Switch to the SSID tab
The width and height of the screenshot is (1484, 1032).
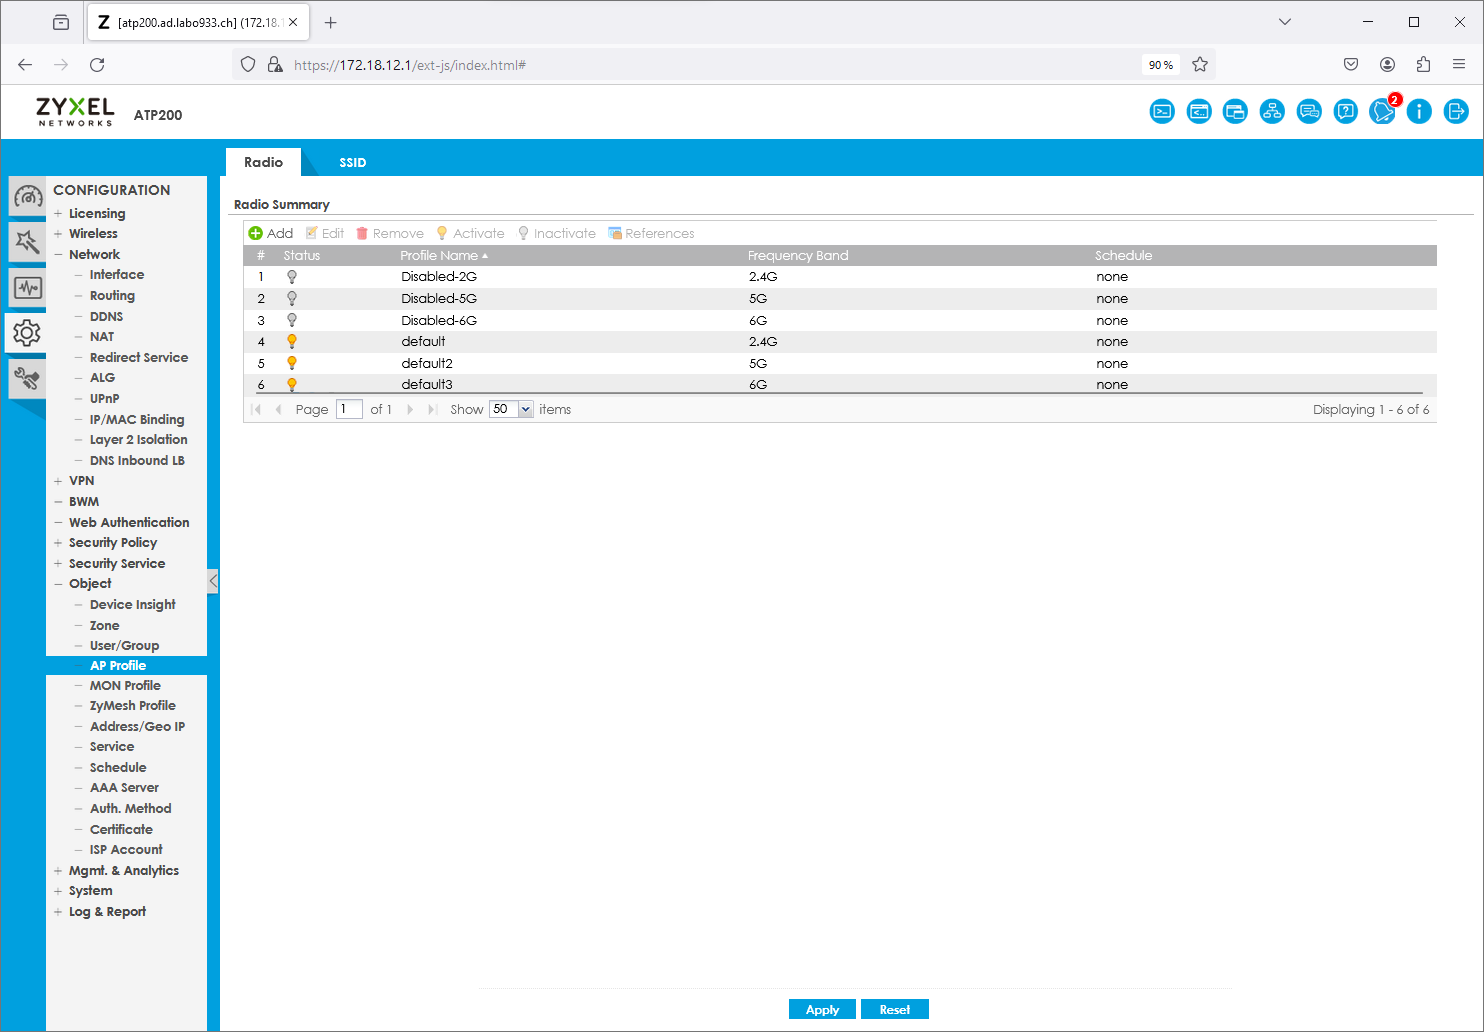pos(352,162)
